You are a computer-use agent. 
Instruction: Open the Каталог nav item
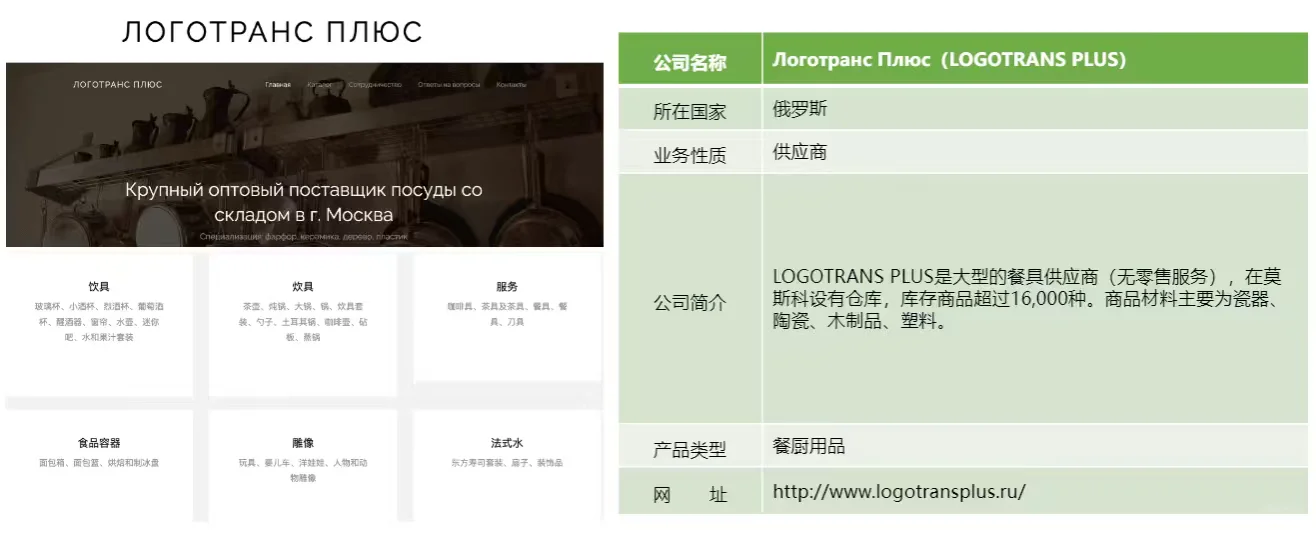pos(320,85)
